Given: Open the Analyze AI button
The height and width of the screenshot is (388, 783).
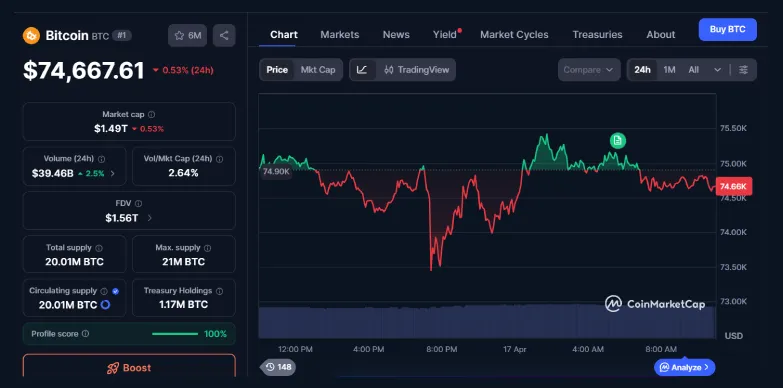Looking at the screenshot, I should 685,368.
